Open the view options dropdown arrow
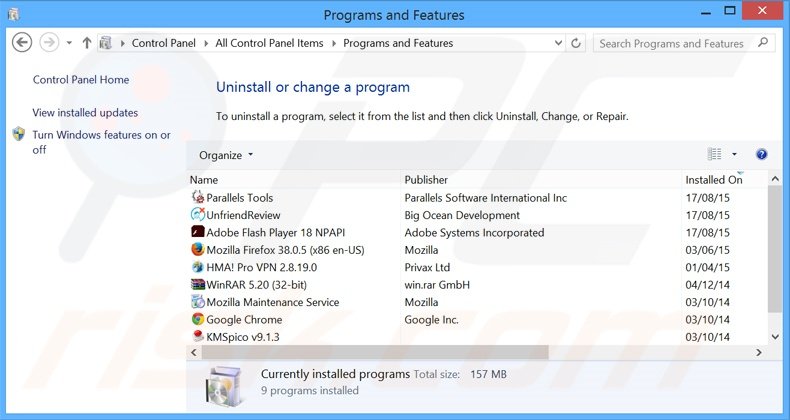 tap(734, 154)
